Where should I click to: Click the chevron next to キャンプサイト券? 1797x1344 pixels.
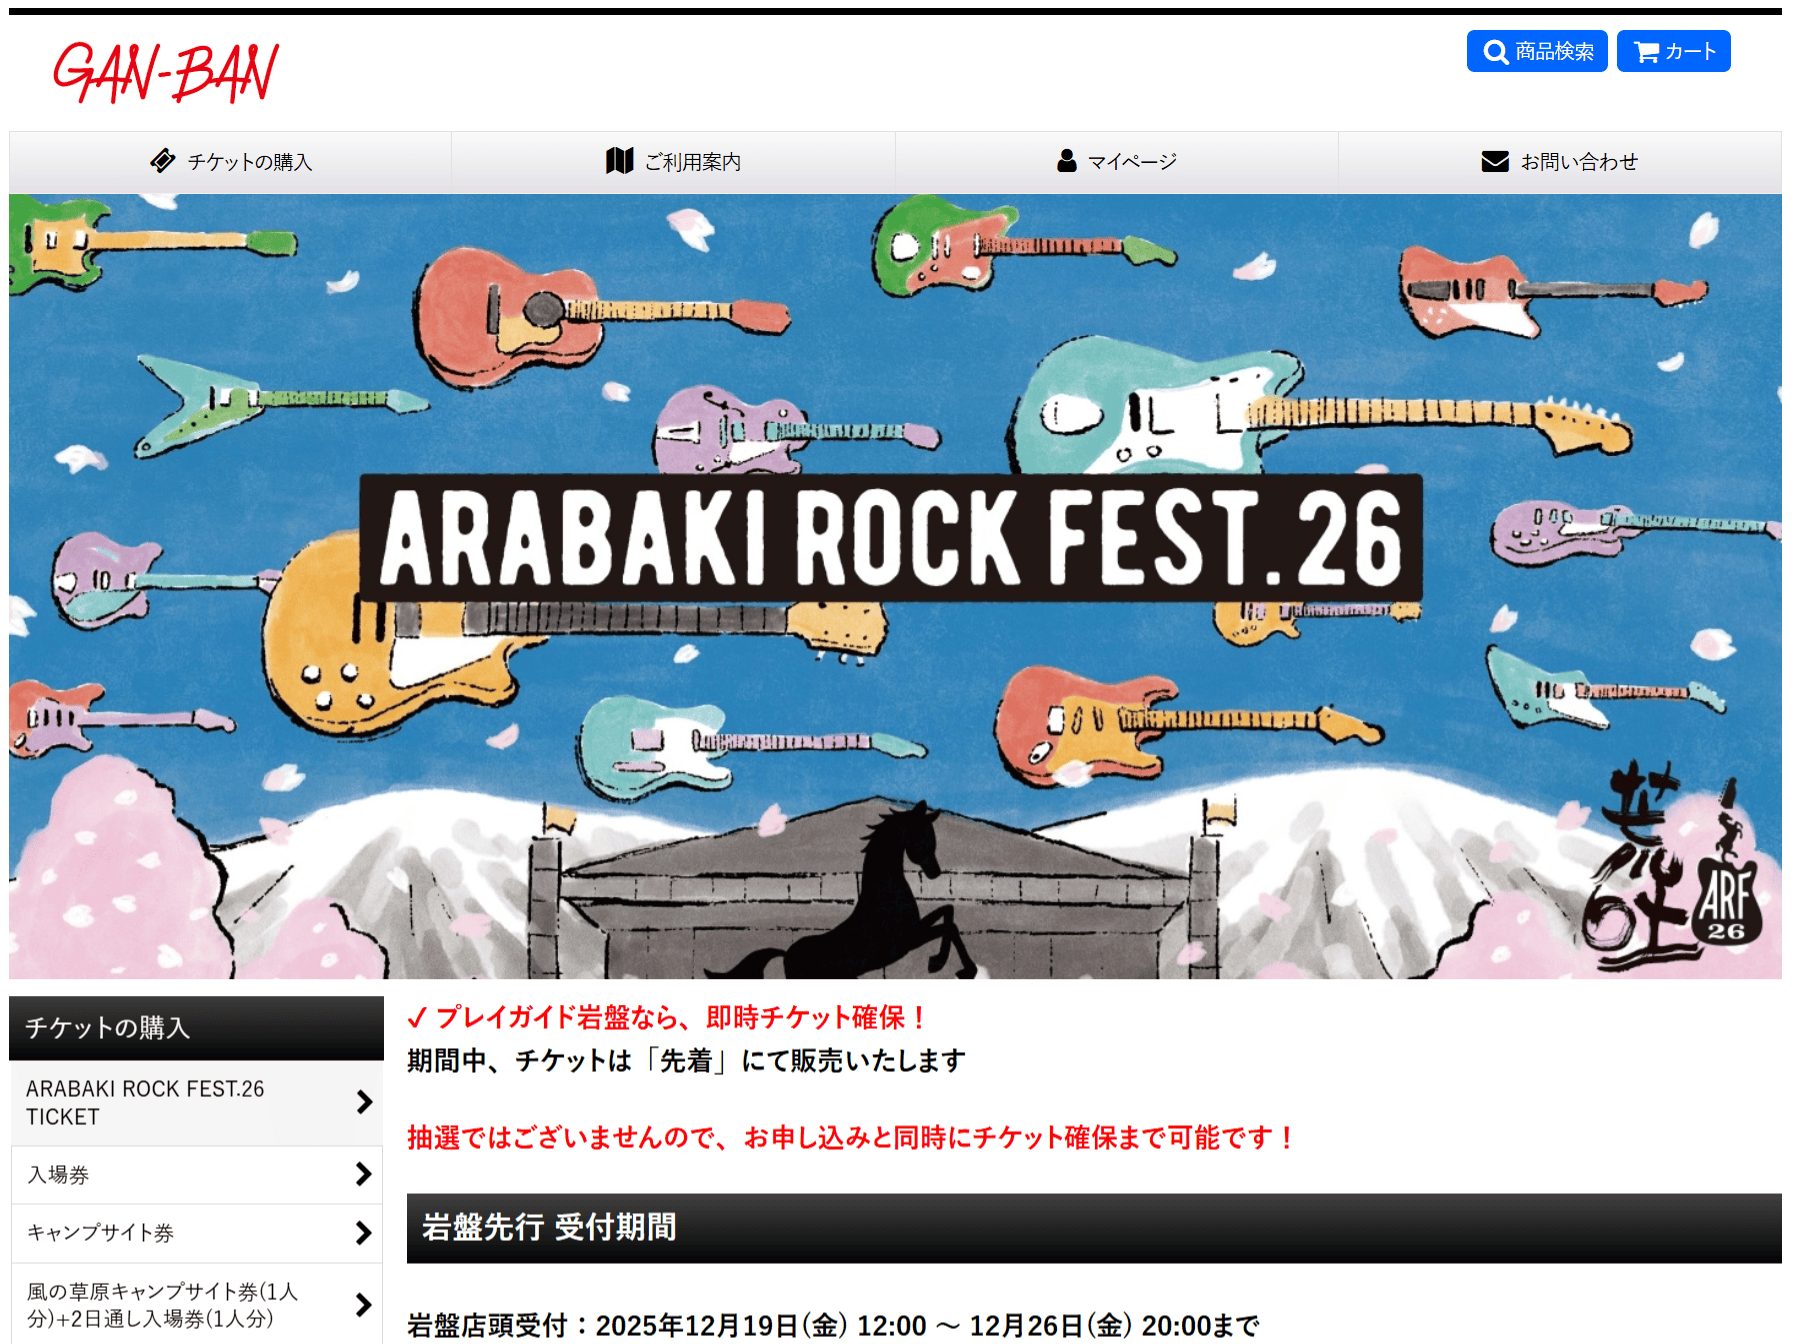[364, 1233]
